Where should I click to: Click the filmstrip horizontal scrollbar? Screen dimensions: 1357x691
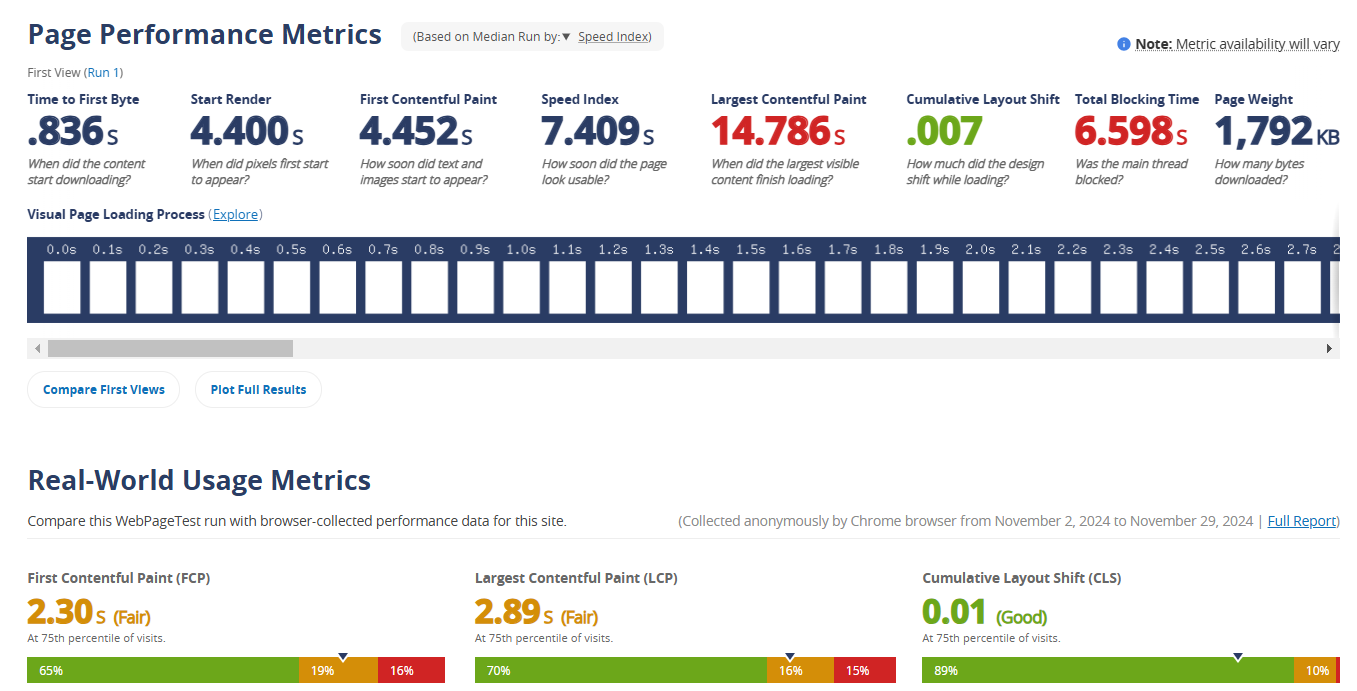coord(170,348)
